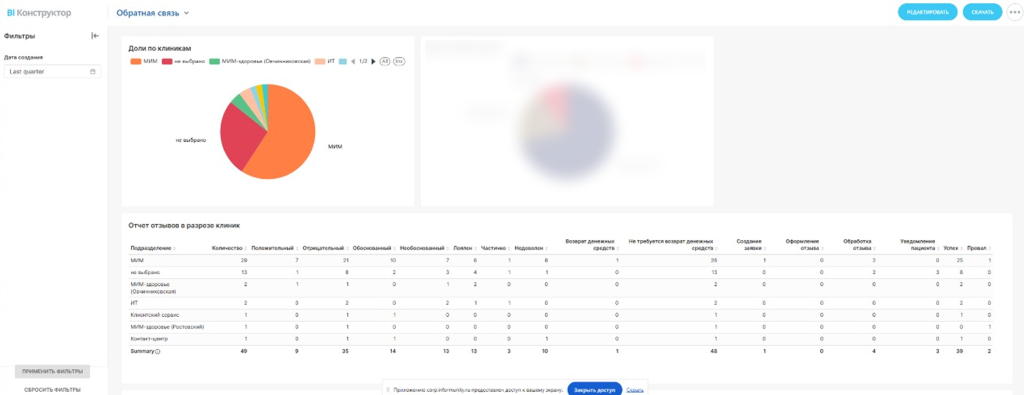Click Закрыть доступ screen-sharing button
This screenshot has height=395, width=1024.
[x=594, y=390]
